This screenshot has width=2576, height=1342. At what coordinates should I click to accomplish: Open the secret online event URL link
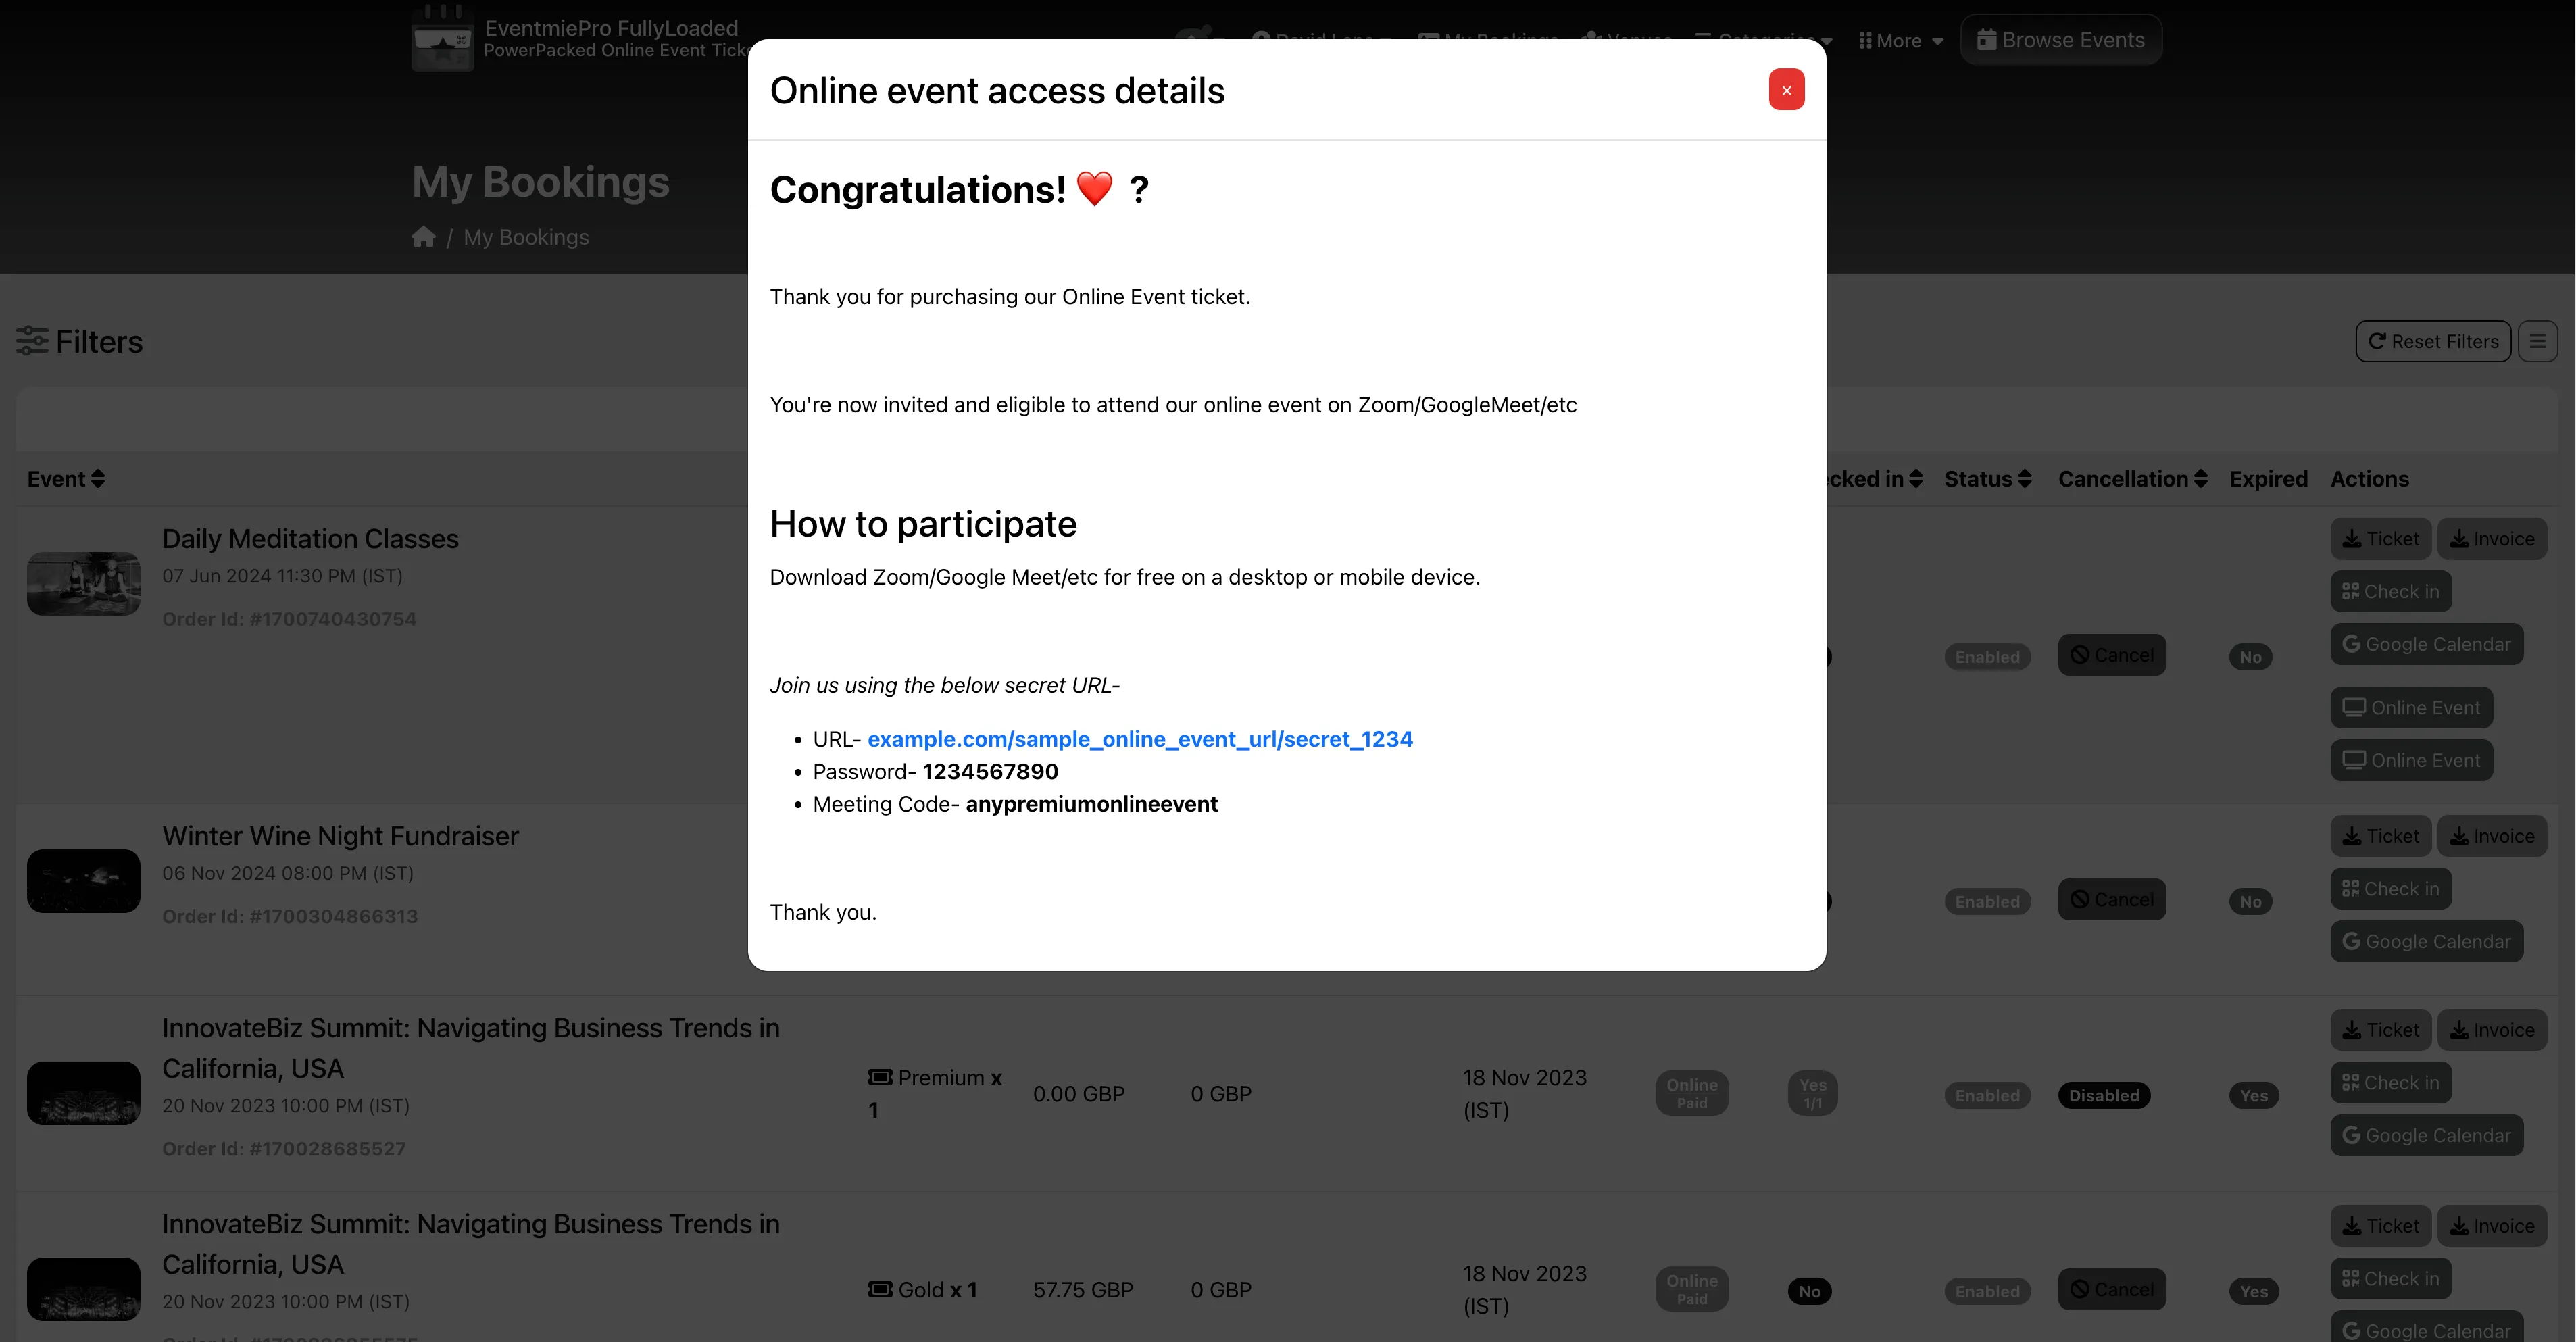(1140, 738)
